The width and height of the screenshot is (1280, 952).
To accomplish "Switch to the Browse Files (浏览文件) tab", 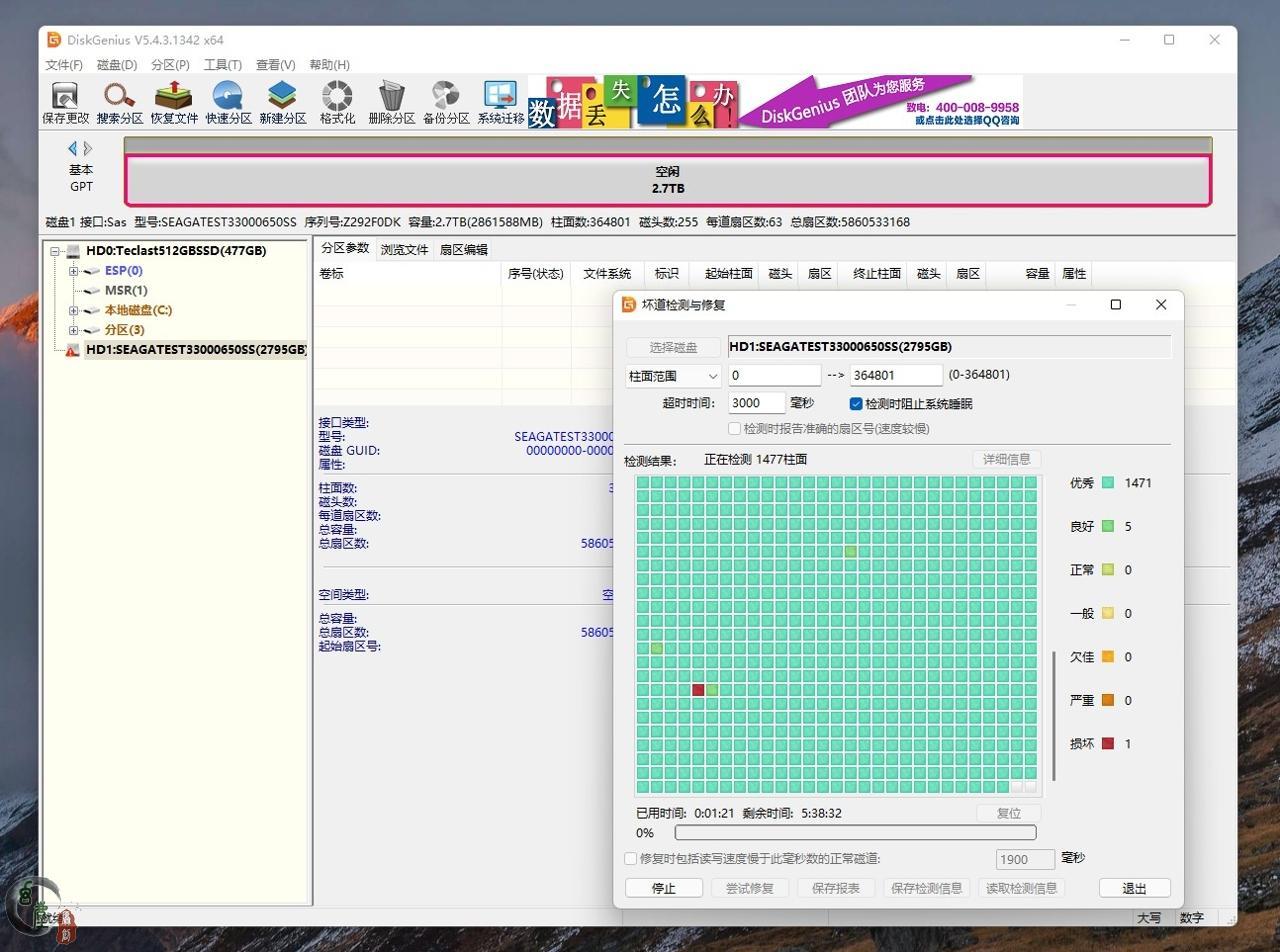I will 404,250.
